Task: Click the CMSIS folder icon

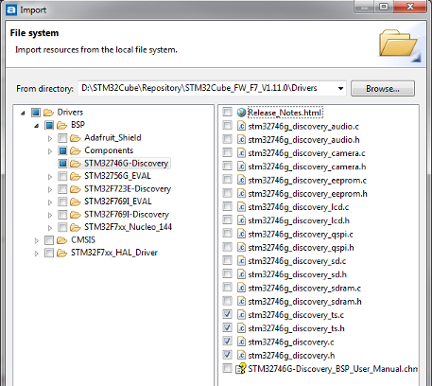Action: [x=62, y=240]
